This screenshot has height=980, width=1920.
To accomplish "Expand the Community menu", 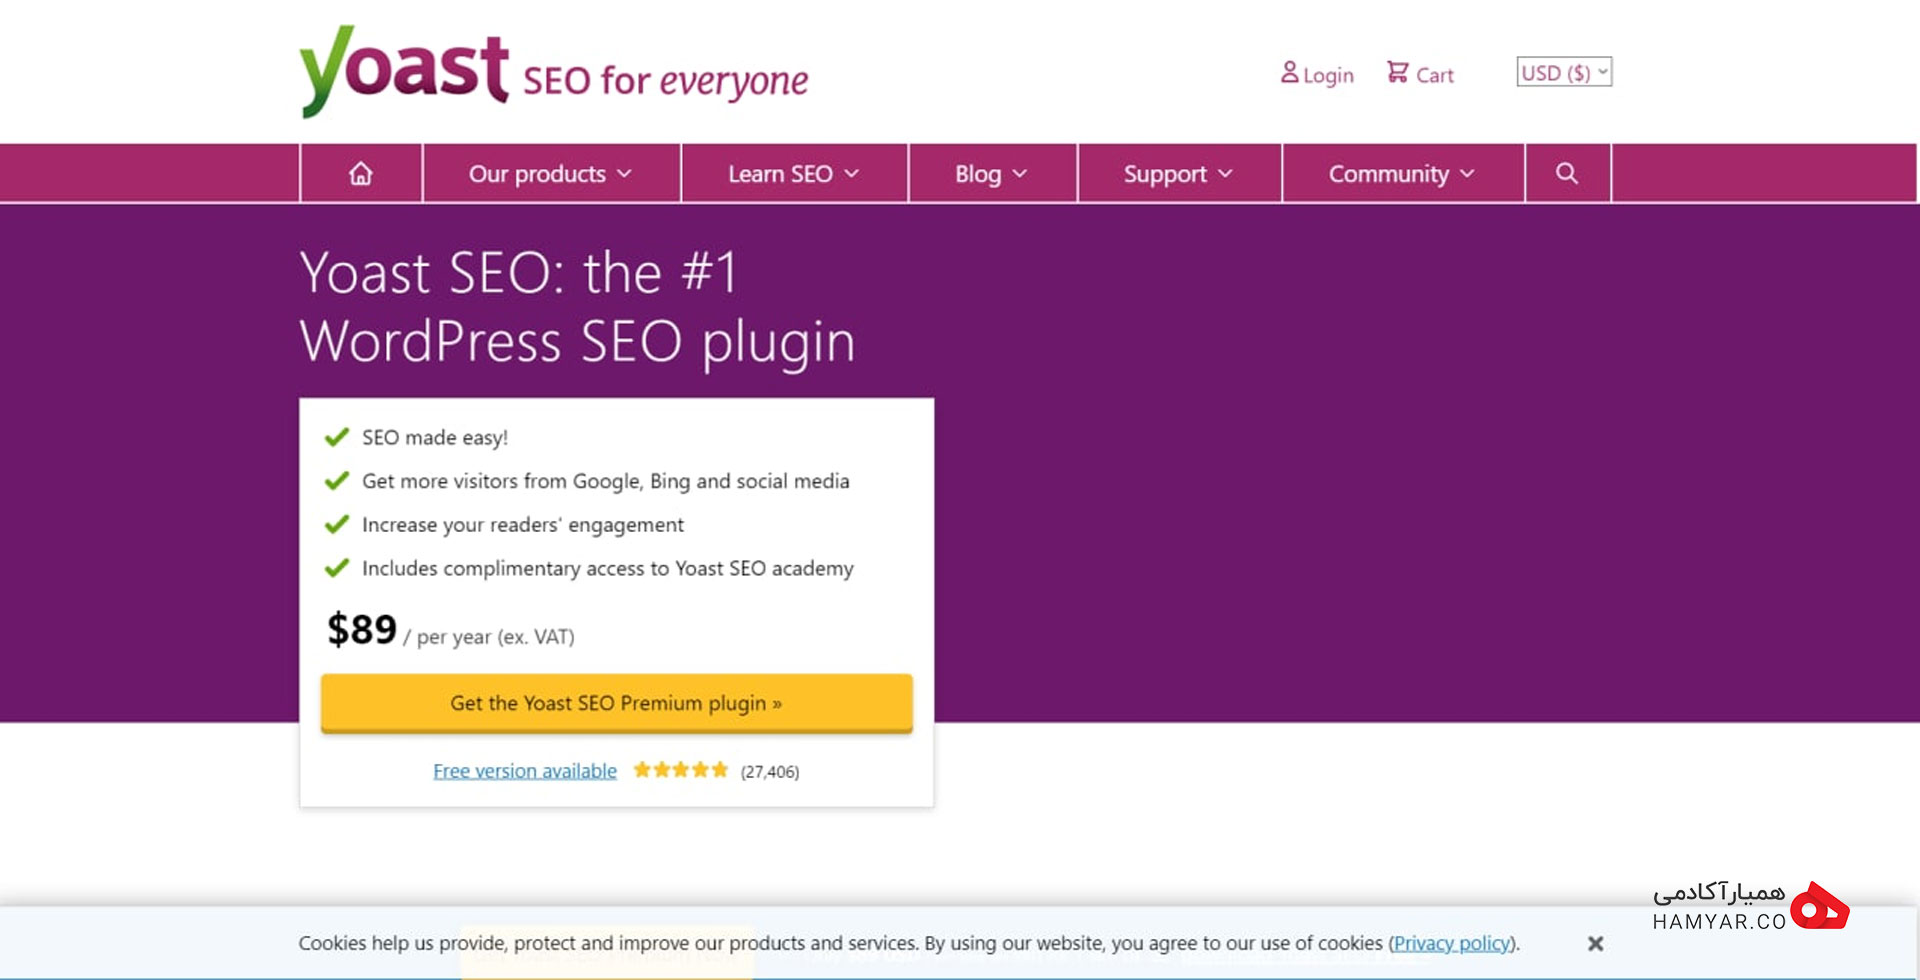I will tap(1402, 174).
